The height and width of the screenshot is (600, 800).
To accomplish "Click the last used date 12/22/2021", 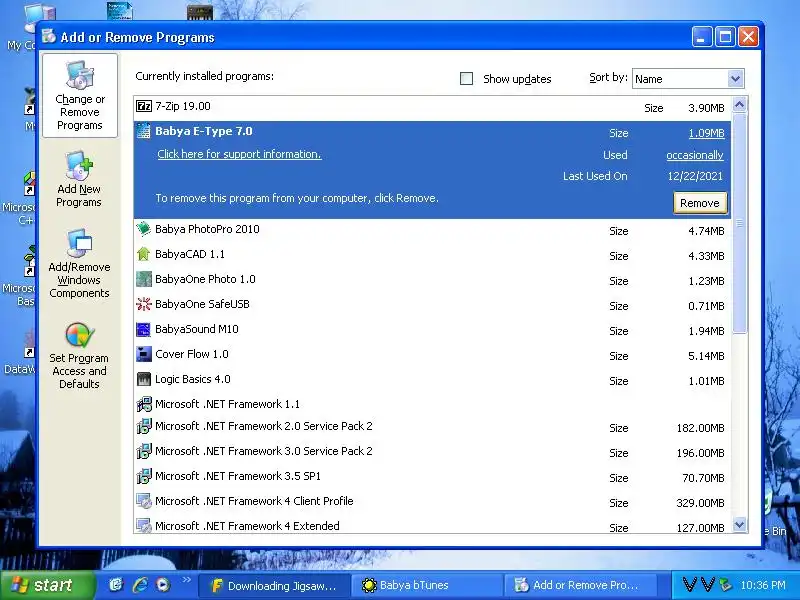I will pos(695,177).
